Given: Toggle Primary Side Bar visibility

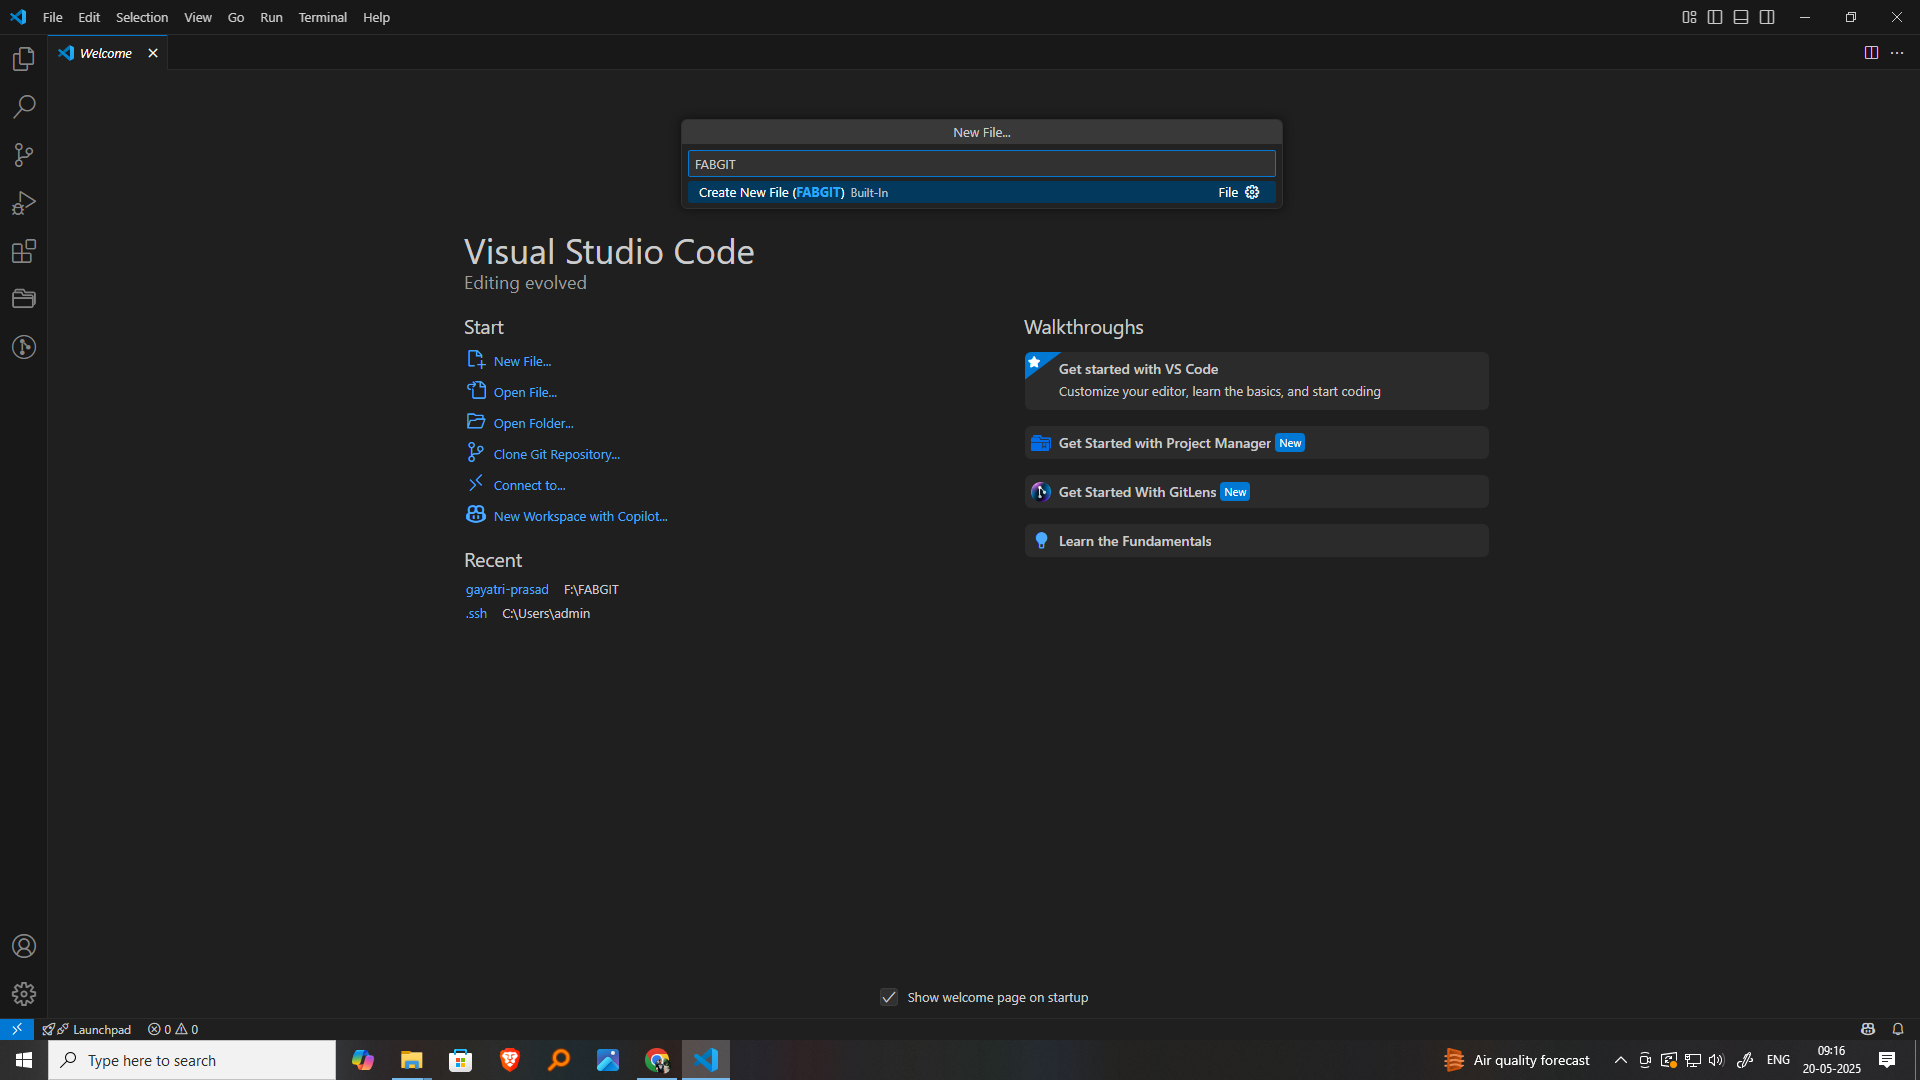Looking at the screenshot, I should click(x=1715, y=17).
